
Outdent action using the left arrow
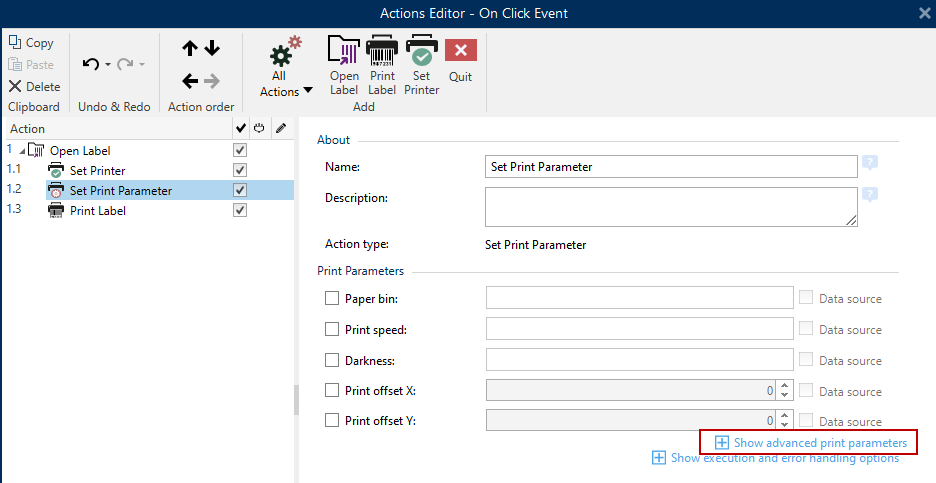(x=190, y=81)
